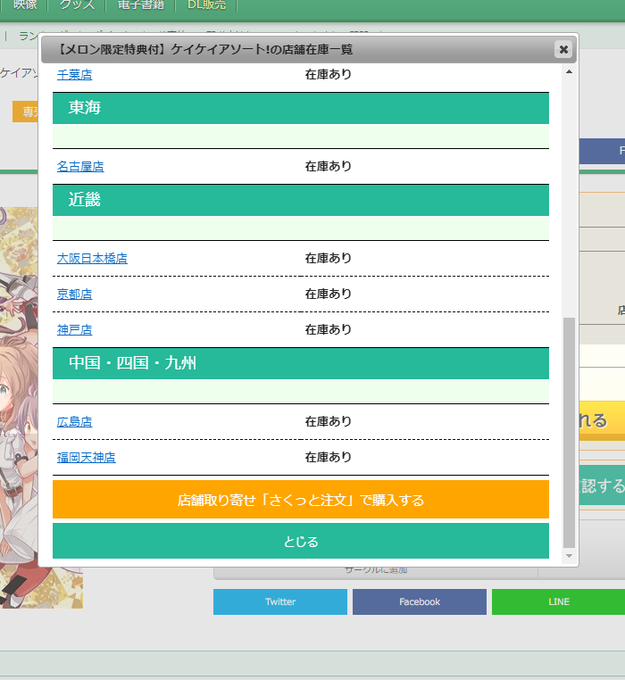
Task: Click the green とじる button
Action: 301,541
